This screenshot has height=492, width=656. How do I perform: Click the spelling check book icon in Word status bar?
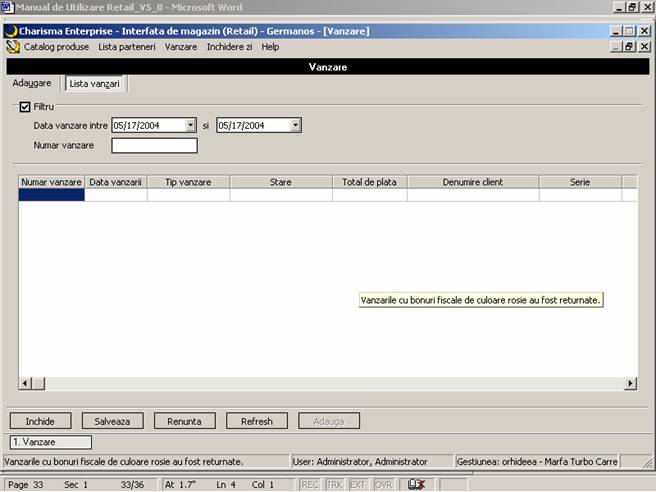click(x=416, y=484)
